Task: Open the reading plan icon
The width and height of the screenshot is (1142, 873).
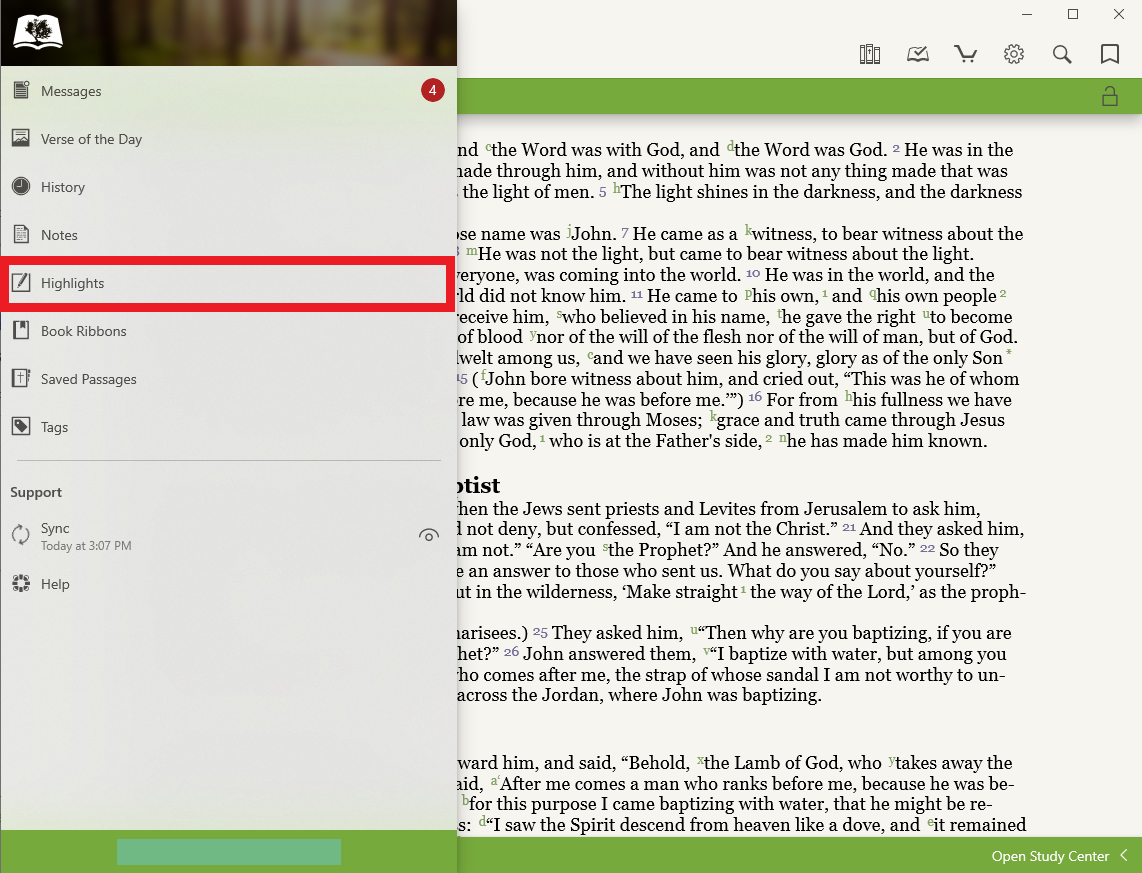Action: click(918, 54)
